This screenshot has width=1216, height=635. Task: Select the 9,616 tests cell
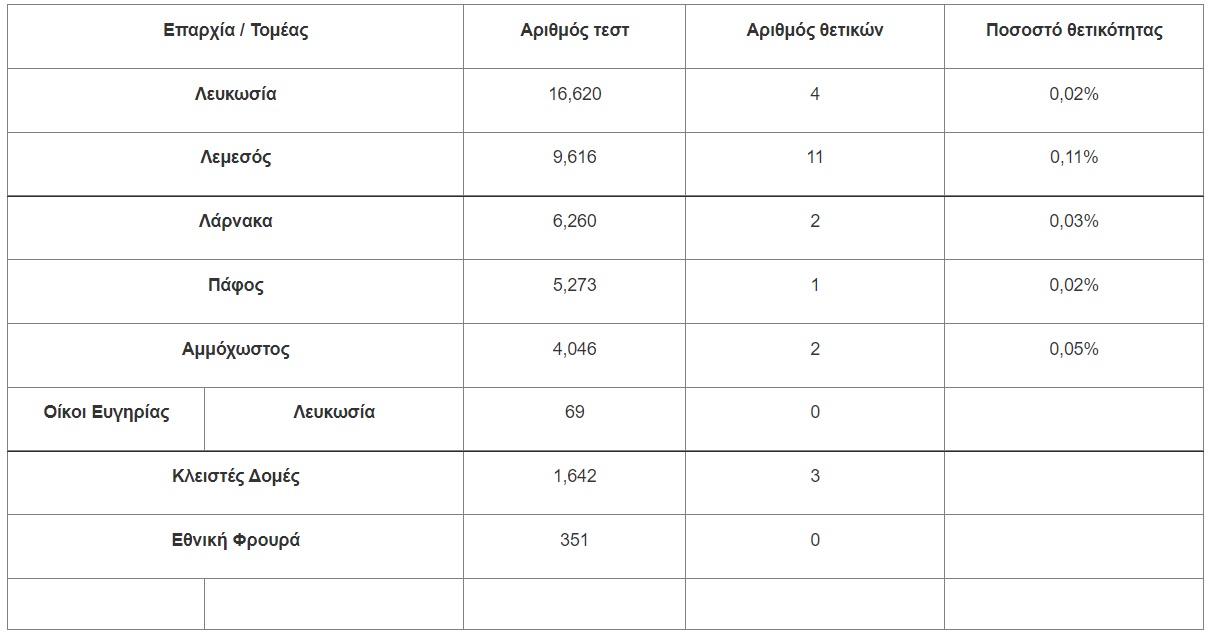pyautogui.click(x=574, y=157)
